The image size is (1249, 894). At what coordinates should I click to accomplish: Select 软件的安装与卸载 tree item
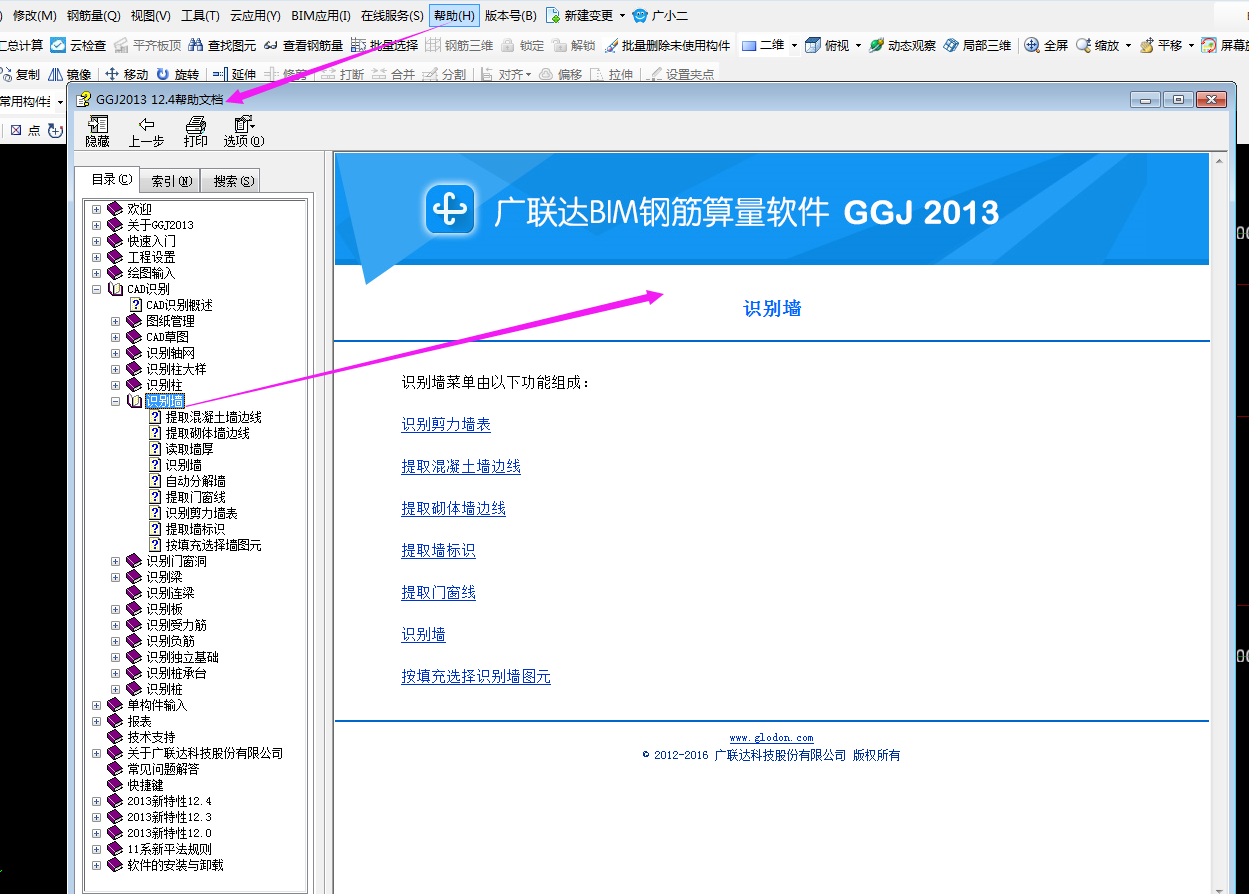tap(175, 865)
